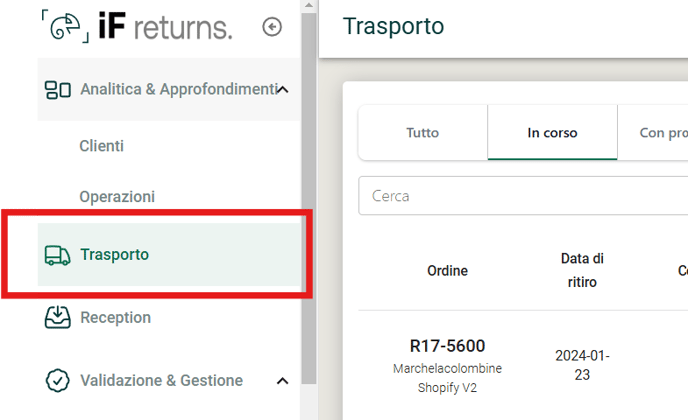Click the Analitica dashboard icon

pyautogui.click(x=57, y=90)
